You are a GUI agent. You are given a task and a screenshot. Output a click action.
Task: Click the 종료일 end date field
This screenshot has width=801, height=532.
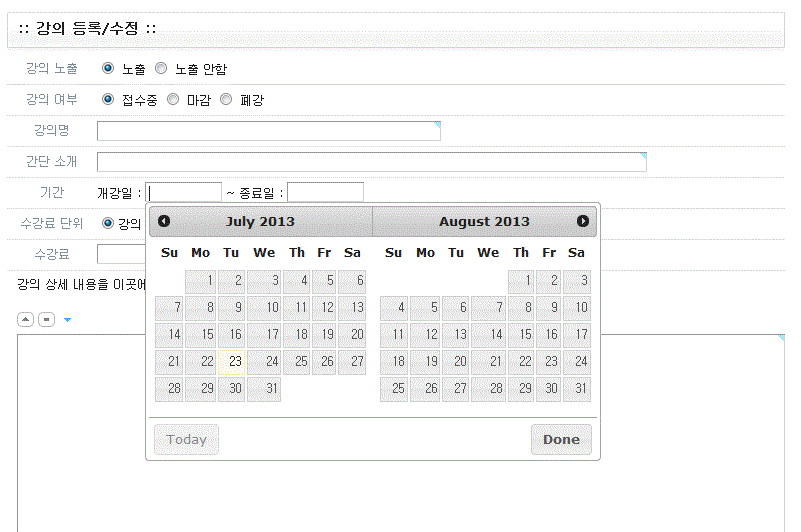[x=325, y=192]
